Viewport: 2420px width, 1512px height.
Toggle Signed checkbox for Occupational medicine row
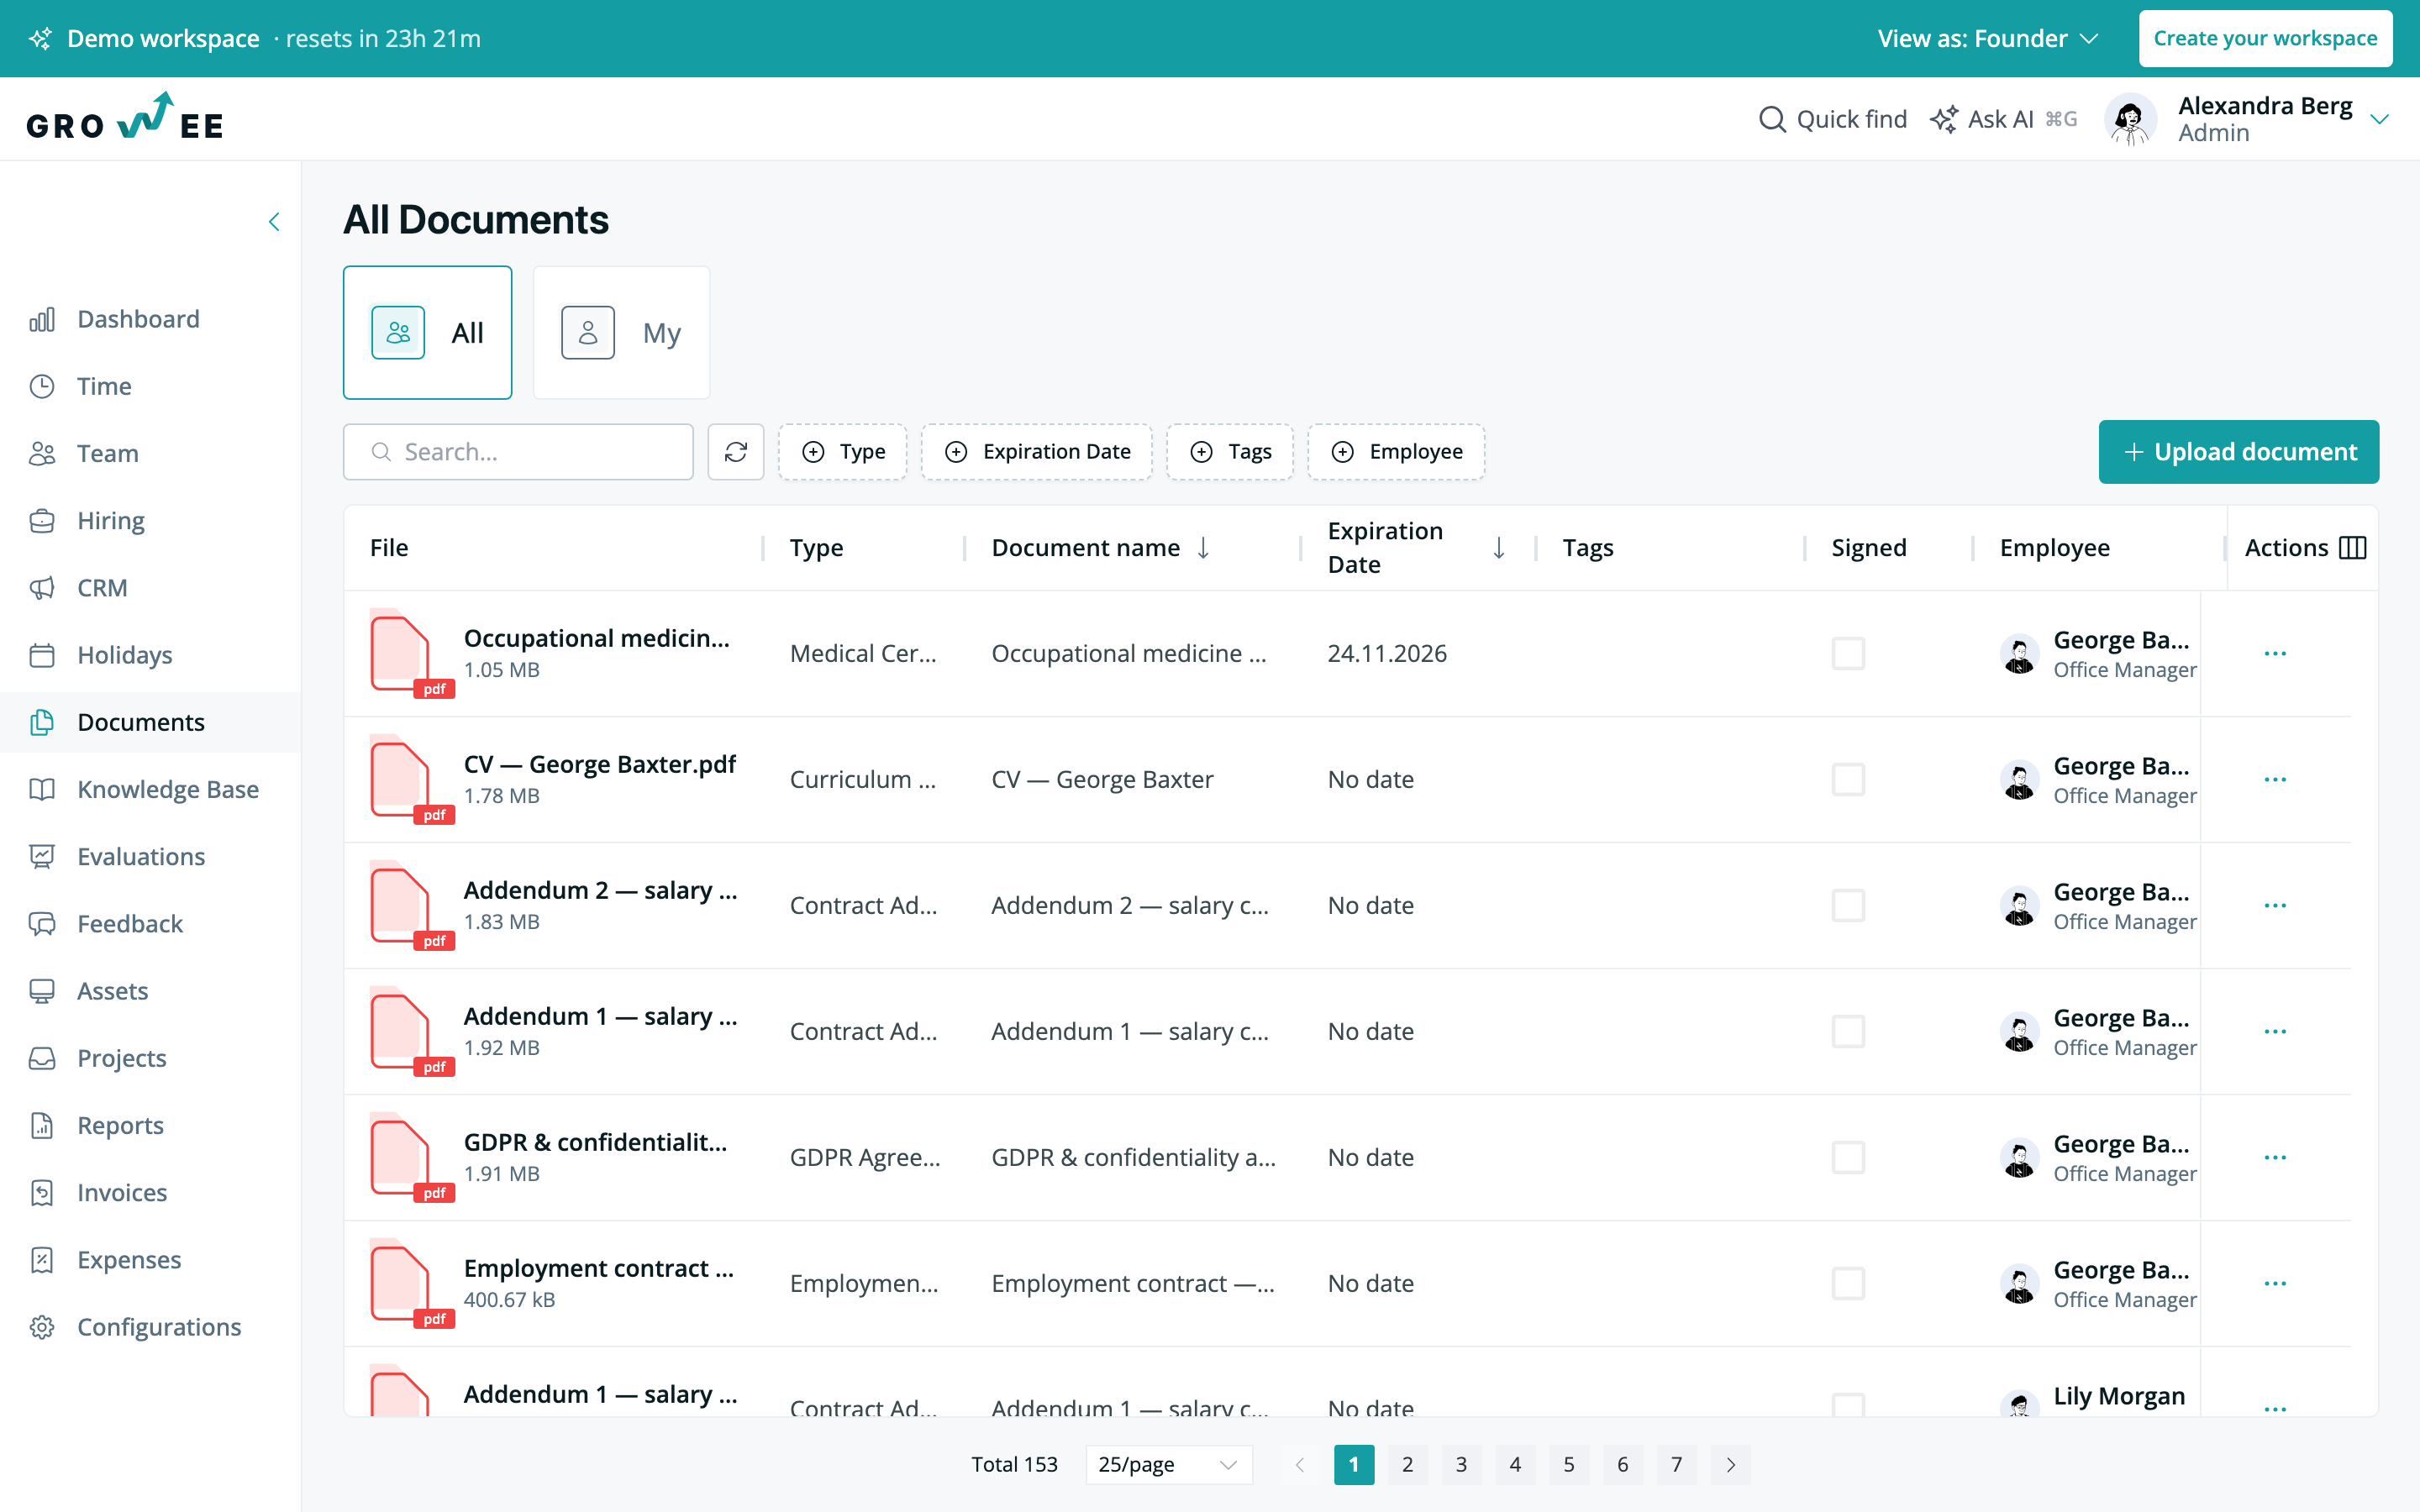[x=1848, y=654]
